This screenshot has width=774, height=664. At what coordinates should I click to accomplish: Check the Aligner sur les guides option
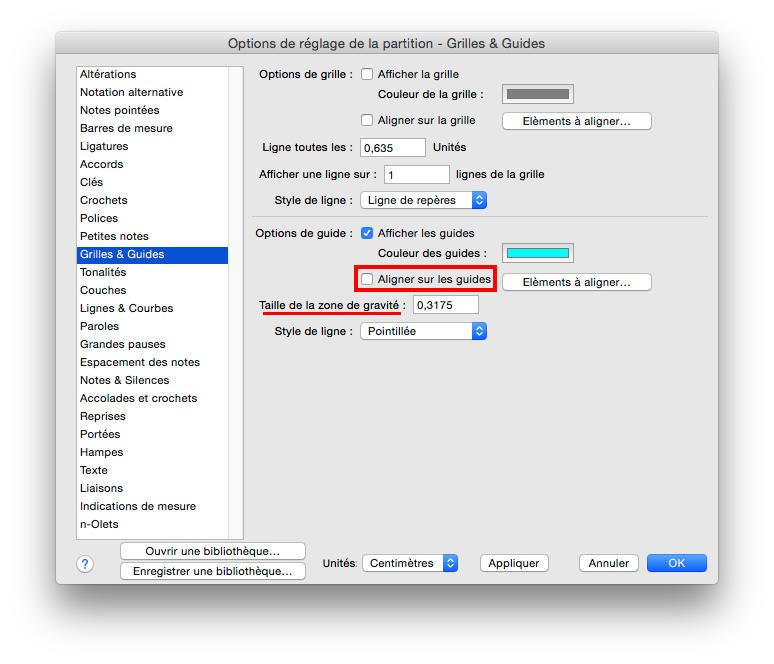pyautogui.click(x=367, y=279)
